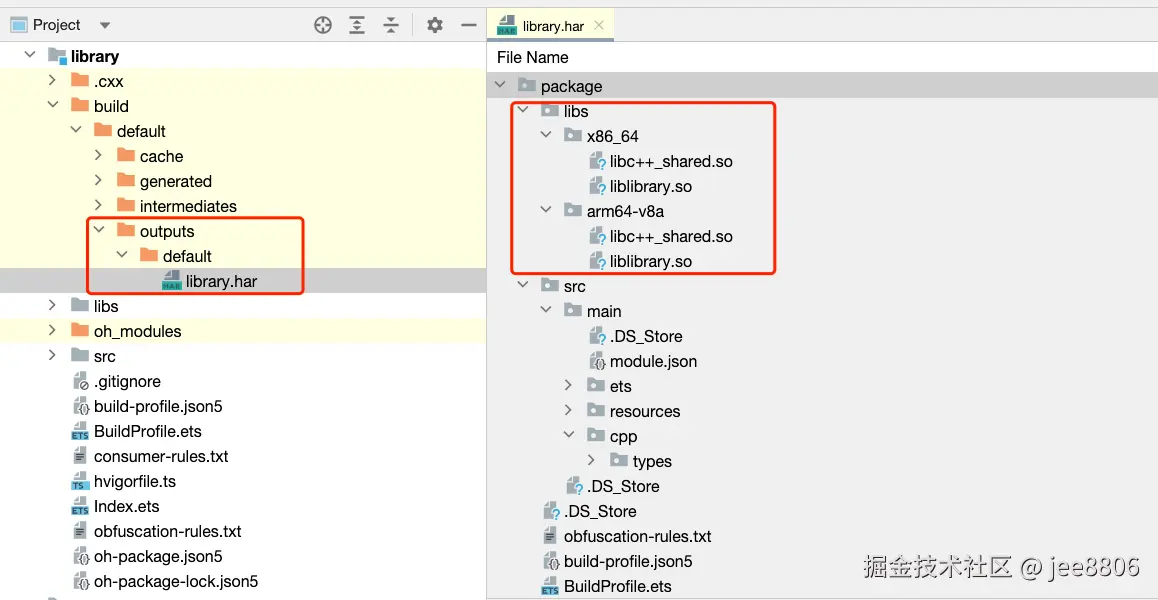Click libc++_shared.so icon under x86_64

(x=597, y=161)
